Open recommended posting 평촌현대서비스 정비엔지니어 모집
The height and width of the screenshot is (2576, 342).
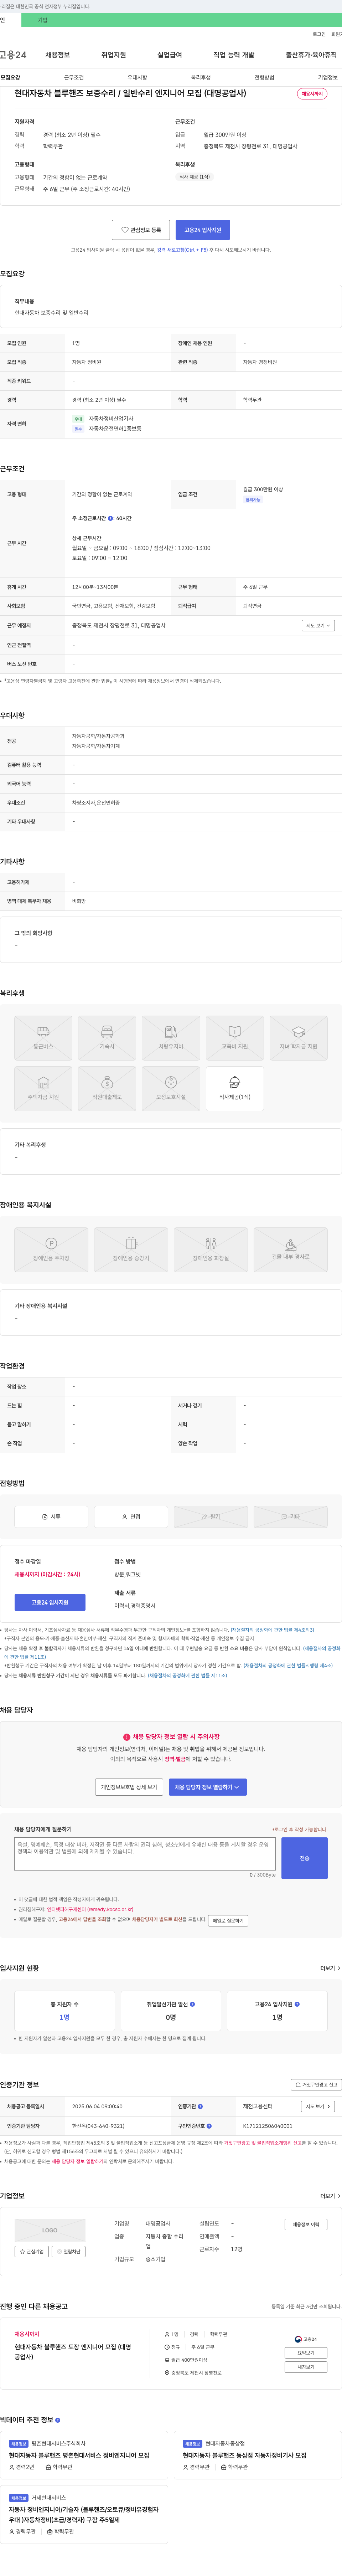coord(79,2455)
